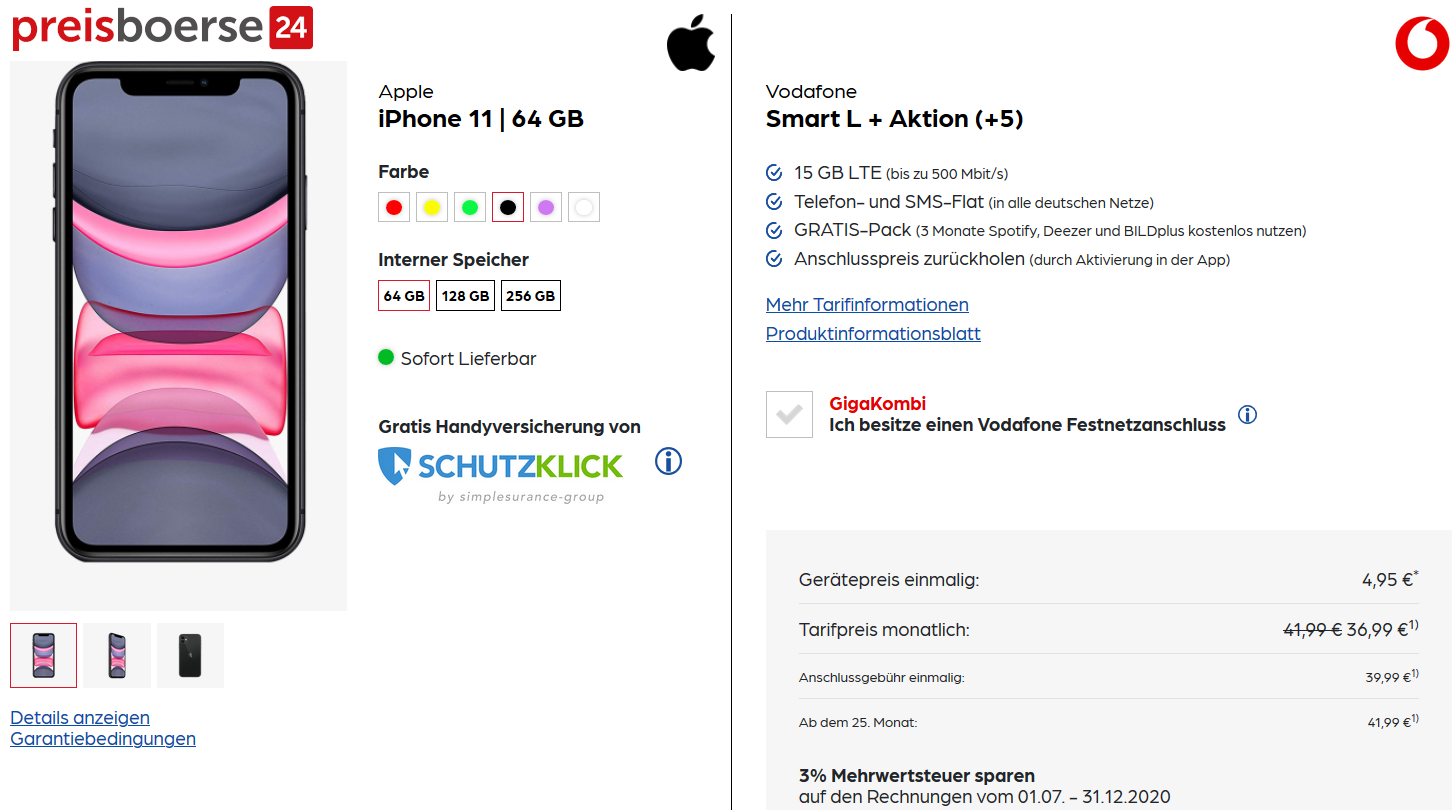
Task: Open Garantiebedingungen link
Action: 103,739
